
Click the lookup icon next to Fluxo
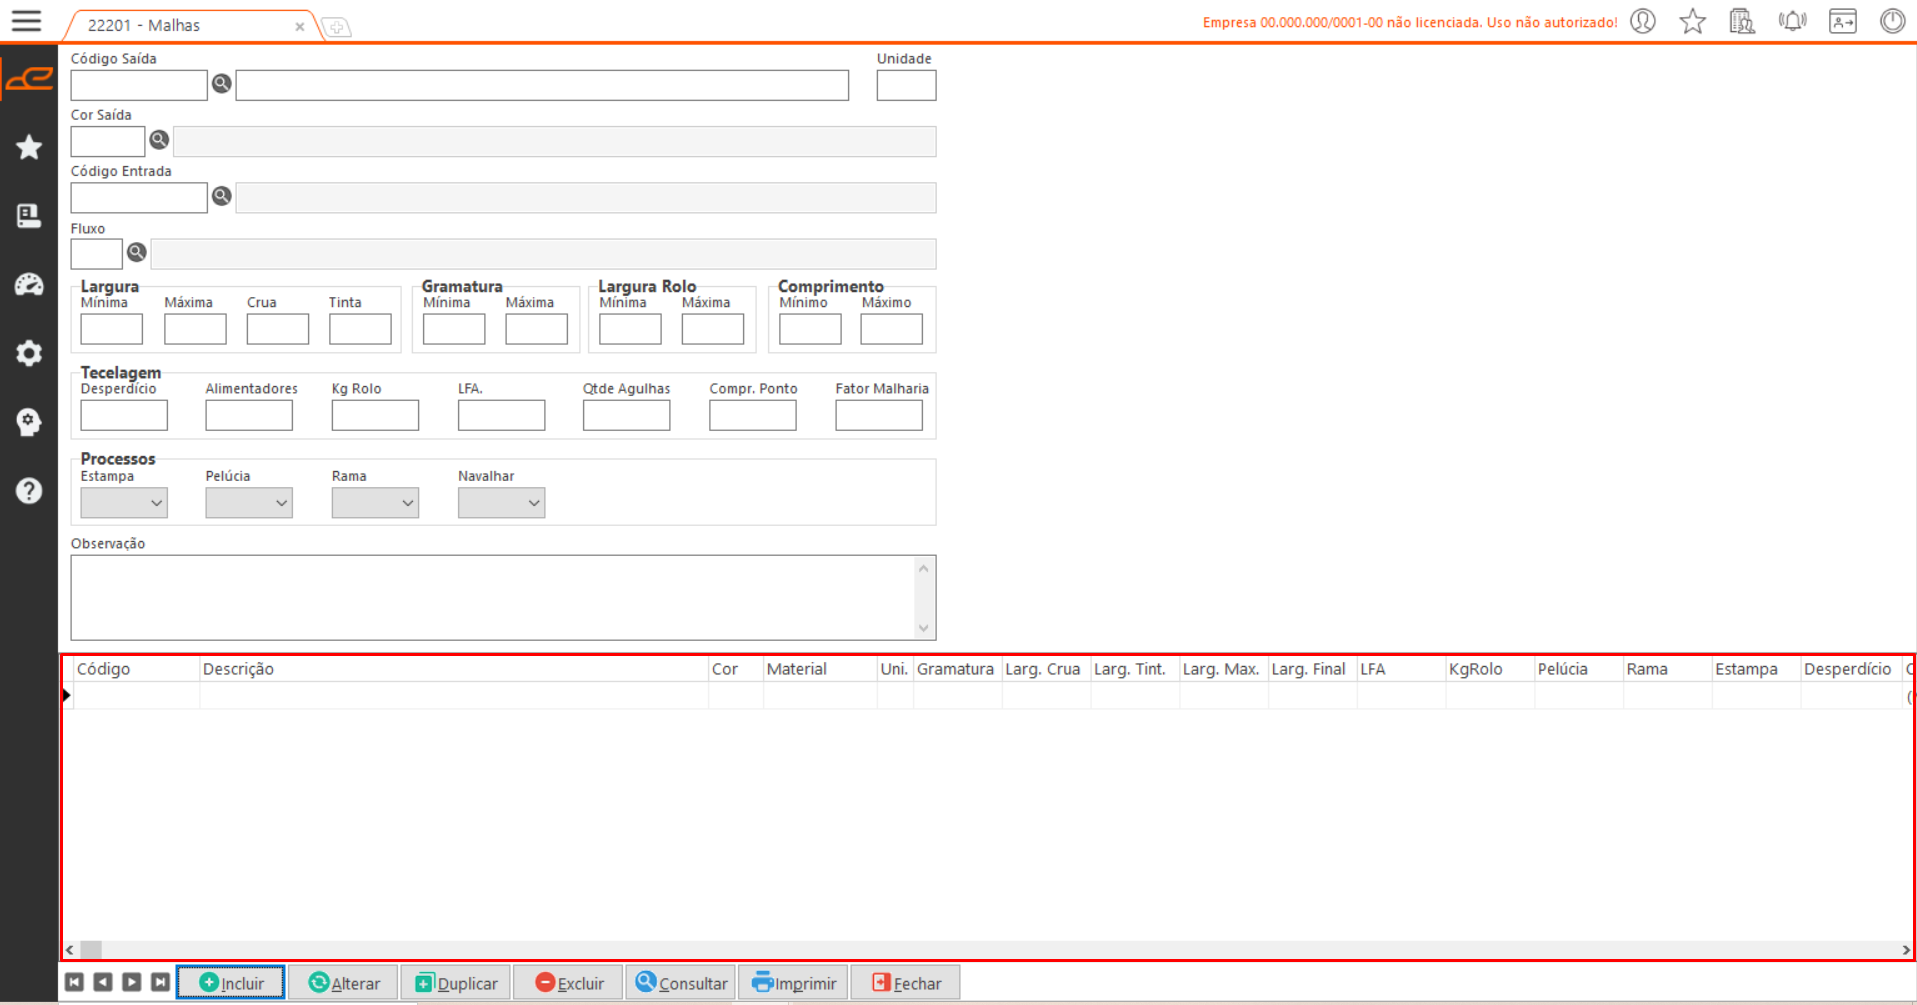click(137, 253)
